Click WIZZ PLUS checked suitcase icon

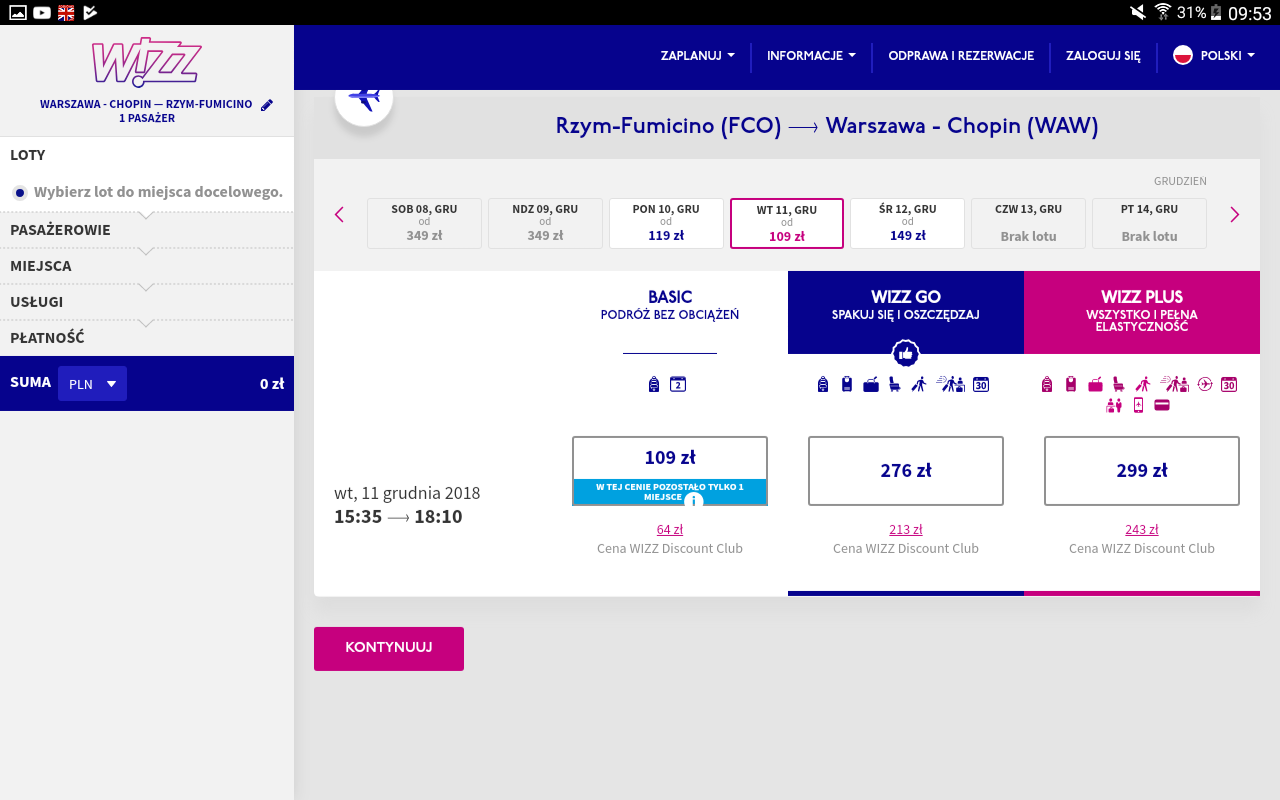[x=1095, y=384]
